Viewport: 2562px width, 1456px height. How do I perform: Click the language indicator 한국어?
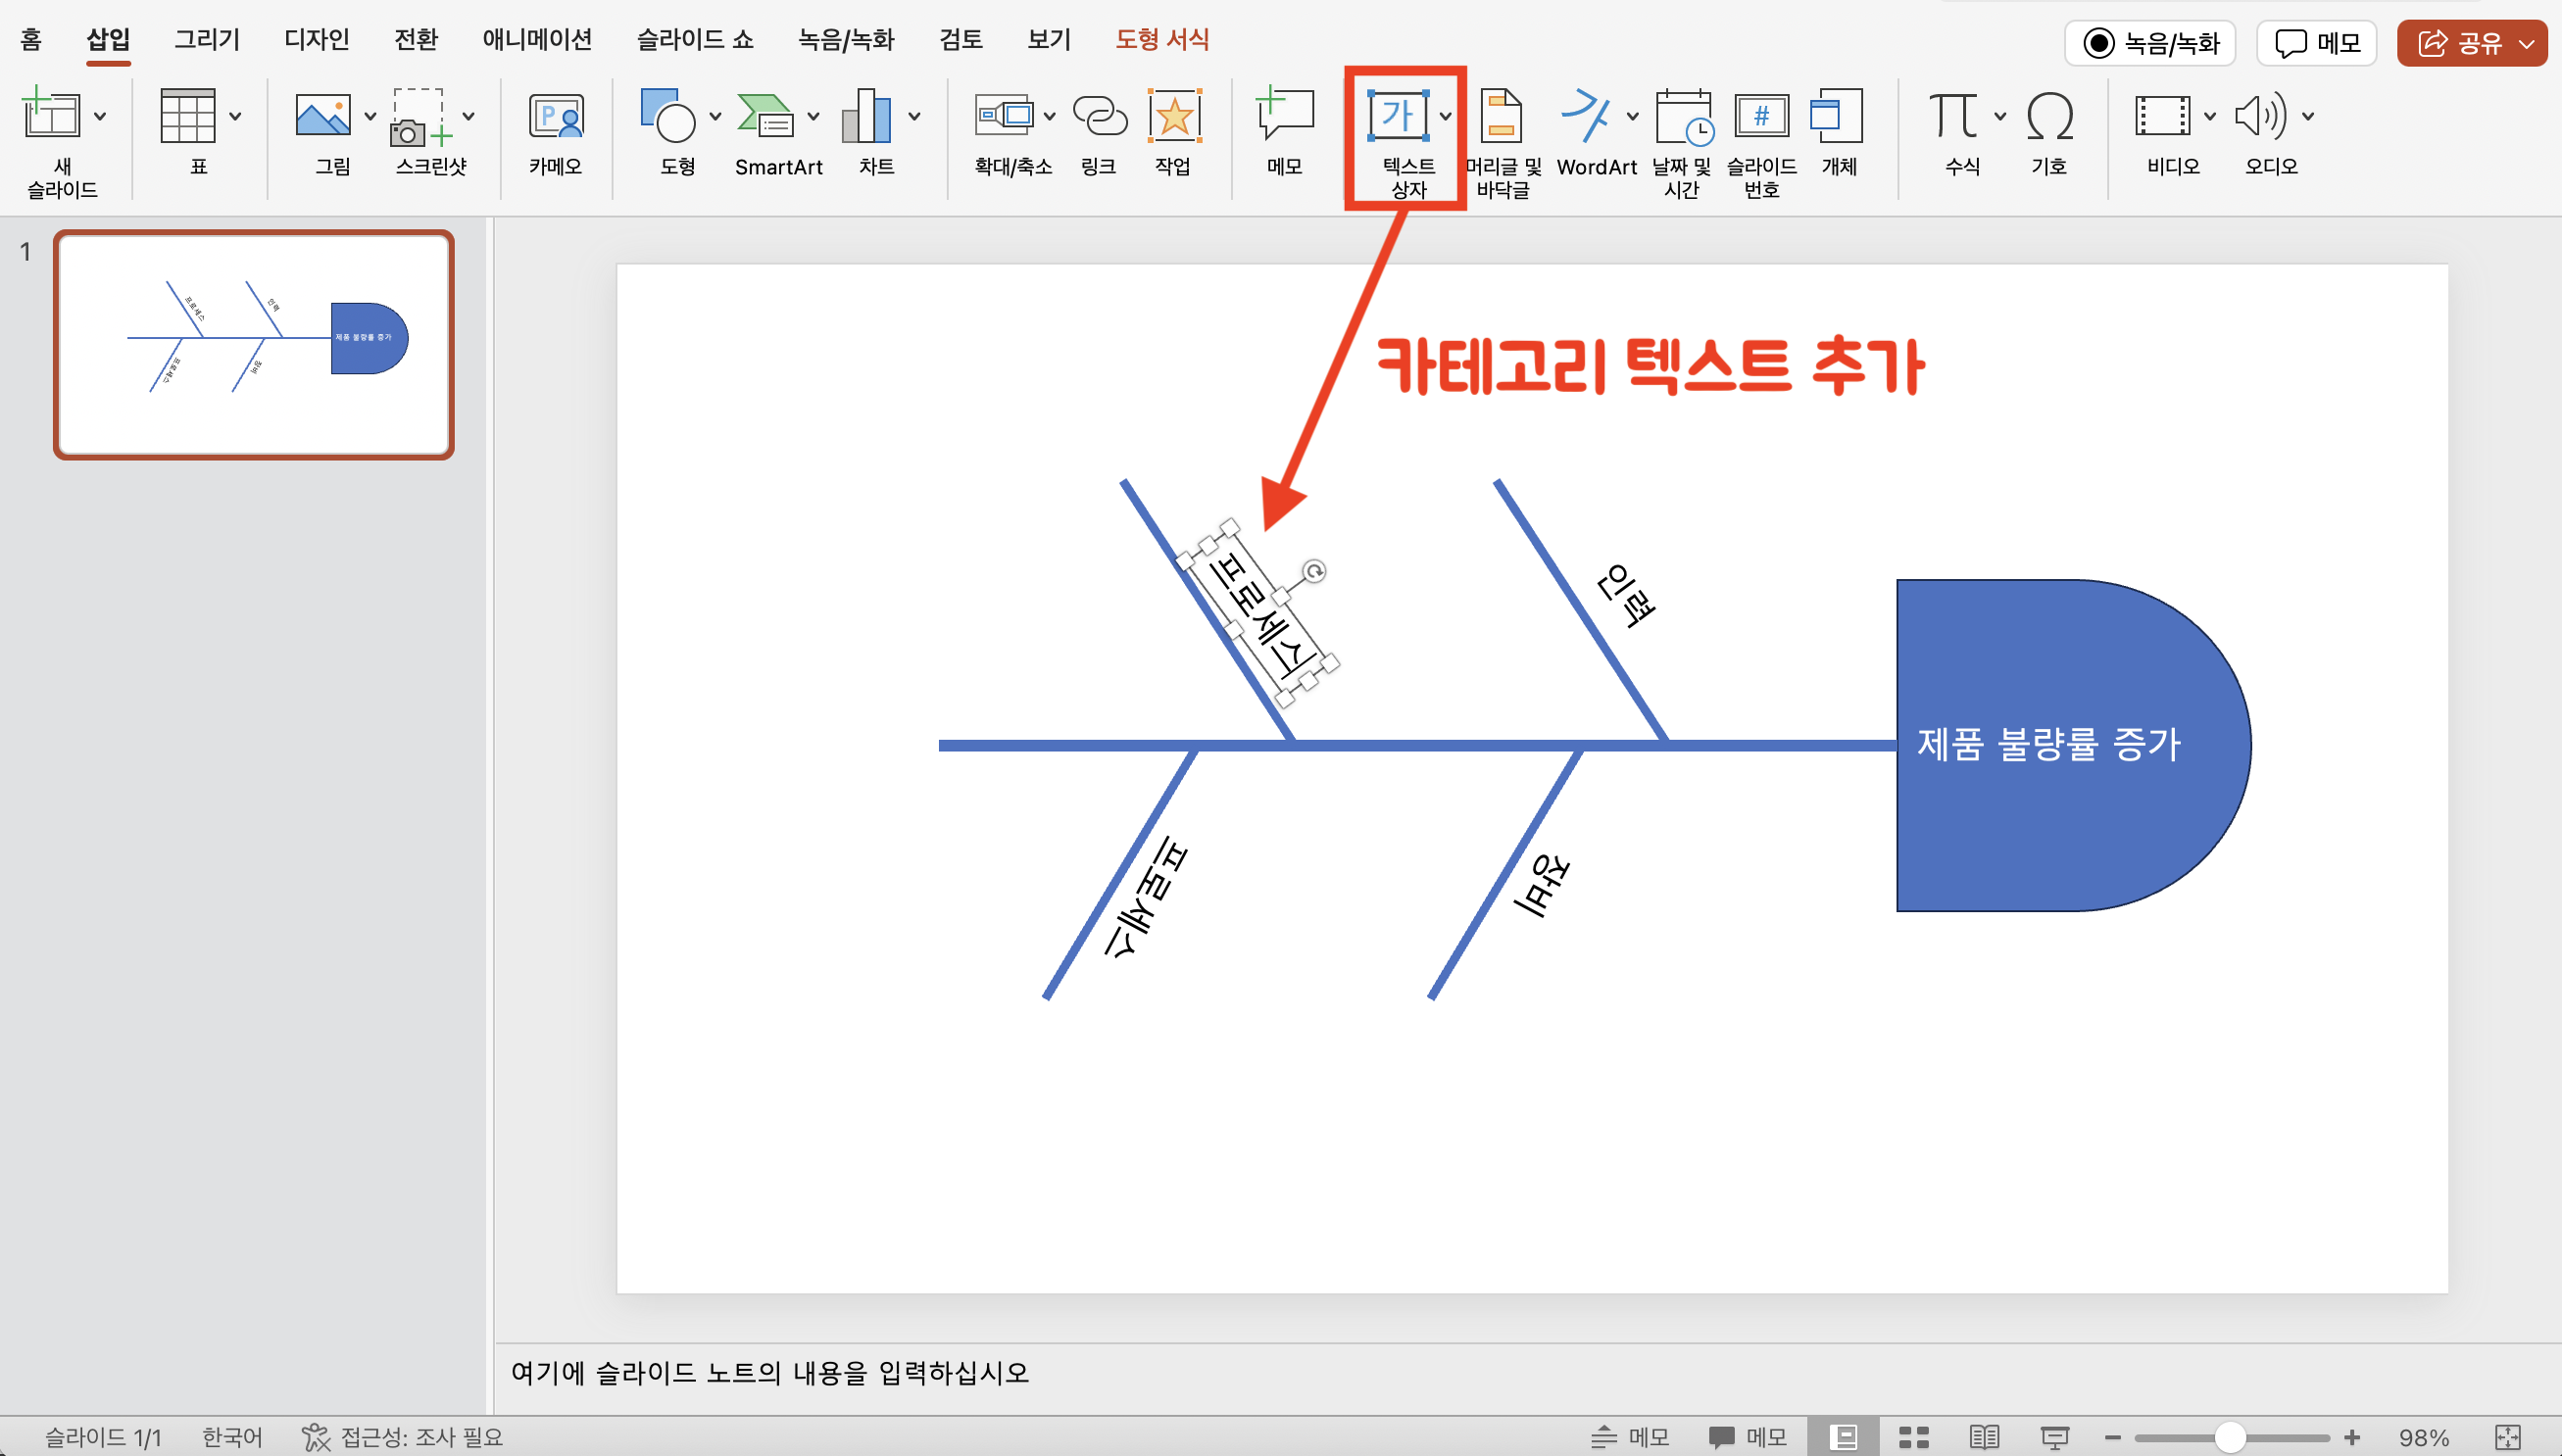pyautogui.click(x=232, y=1437)
